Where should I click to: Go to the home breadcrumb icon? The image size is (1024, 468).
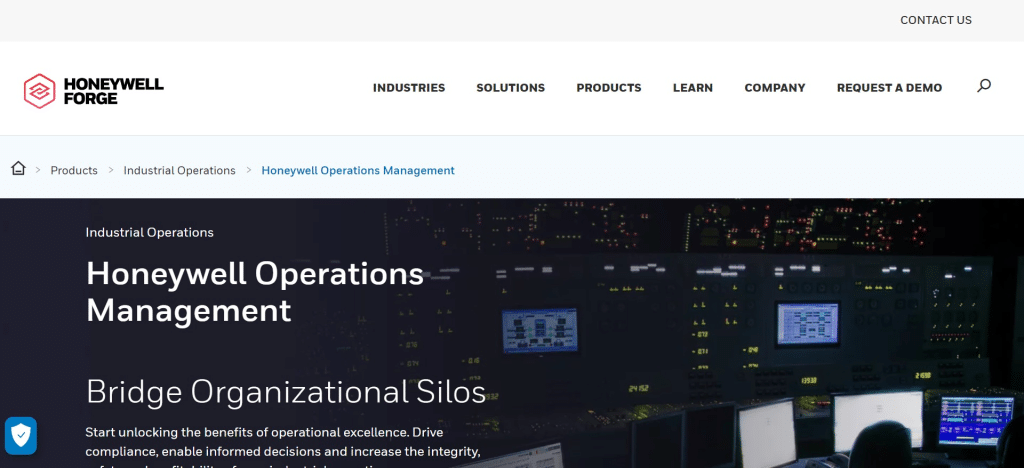[18, 168]
